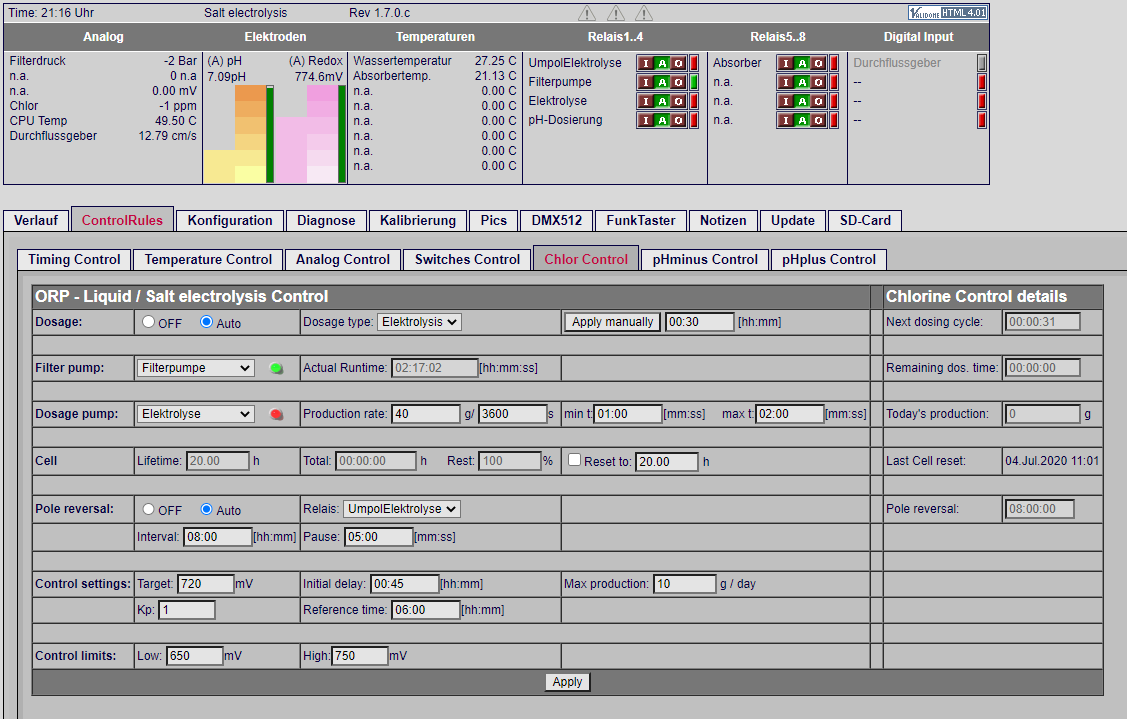This screenshot has width=1127, height=719.
Task: Switch UmpolElektrolyse relay to I (on)
Action: click(645, 63)
